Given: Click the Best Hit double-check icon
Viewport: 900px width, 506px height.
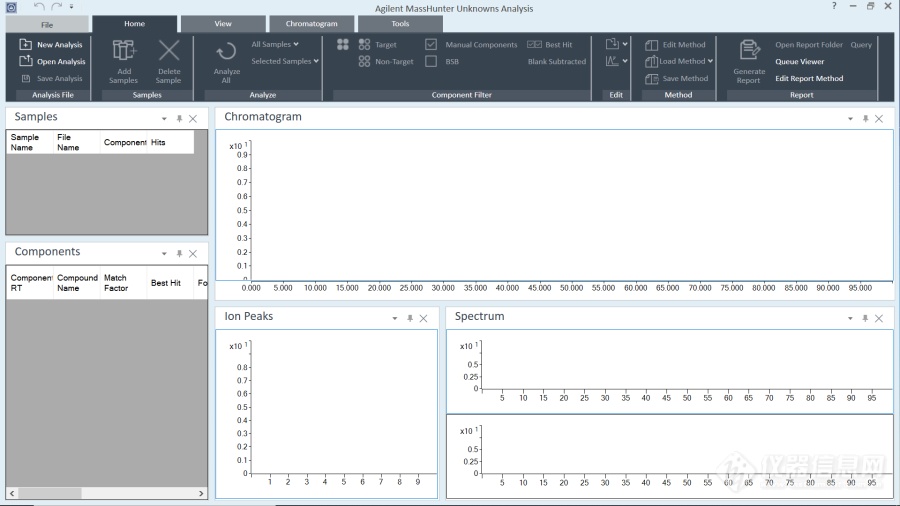Looking at the screenshot, I should click(x=534, y=44).
